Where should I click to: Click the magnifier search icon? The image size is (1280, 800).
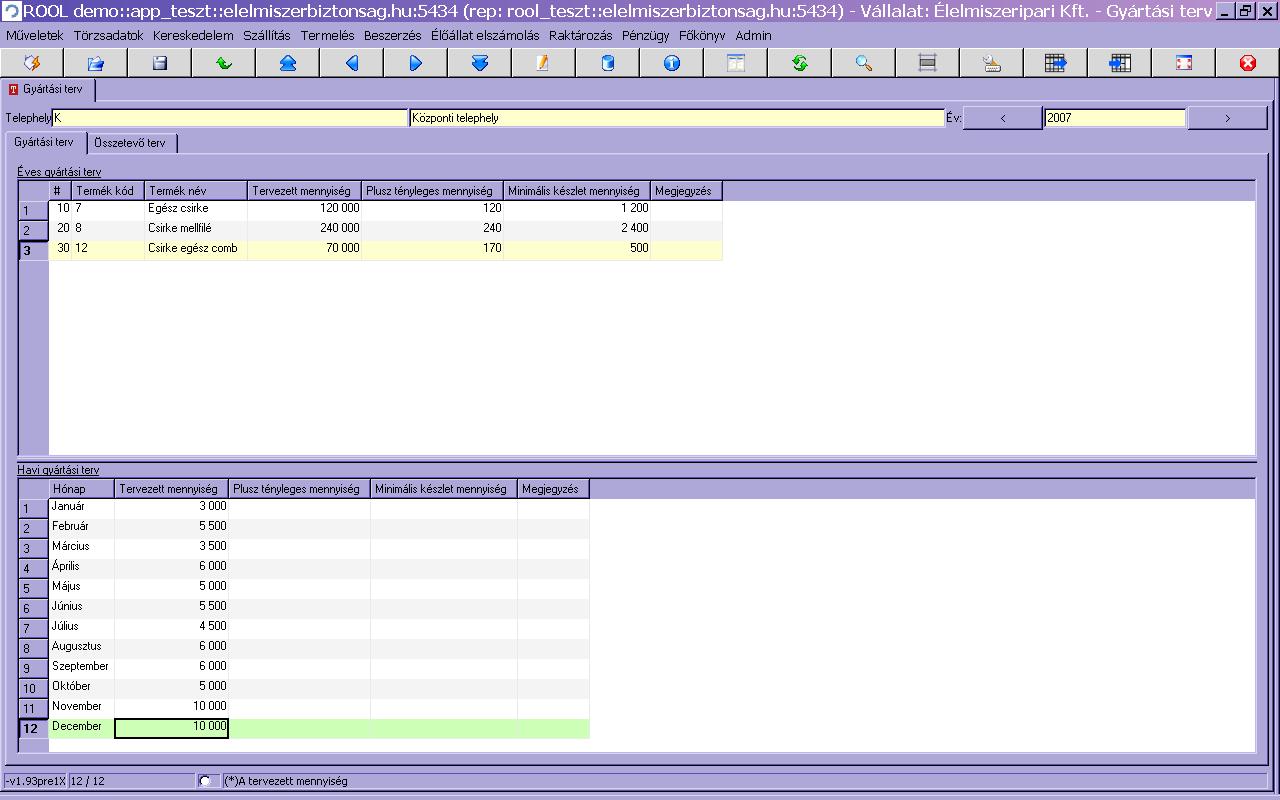pyautogui.click(x=864, y=63)
